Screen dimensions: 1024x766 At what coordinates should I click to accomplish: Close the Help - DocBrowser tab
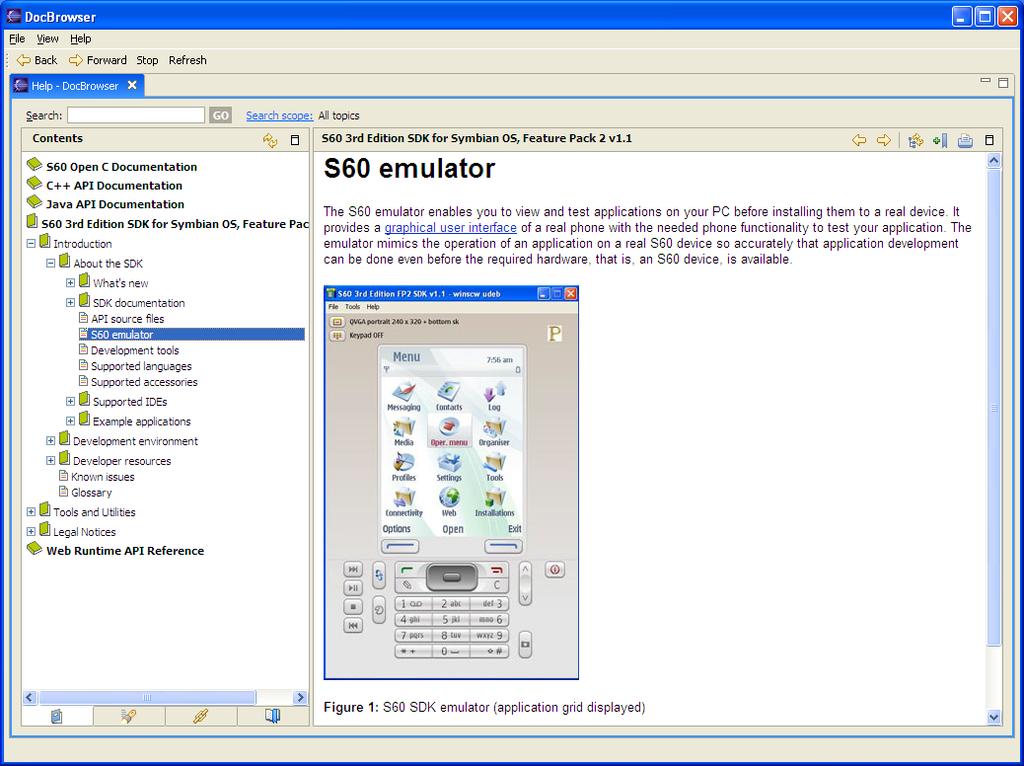tap(132, 85)
